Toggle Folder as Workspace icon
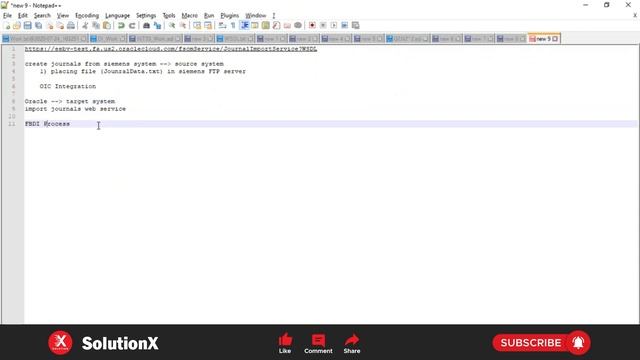This screenshot has width=640, height=360. tap(287, 25)
